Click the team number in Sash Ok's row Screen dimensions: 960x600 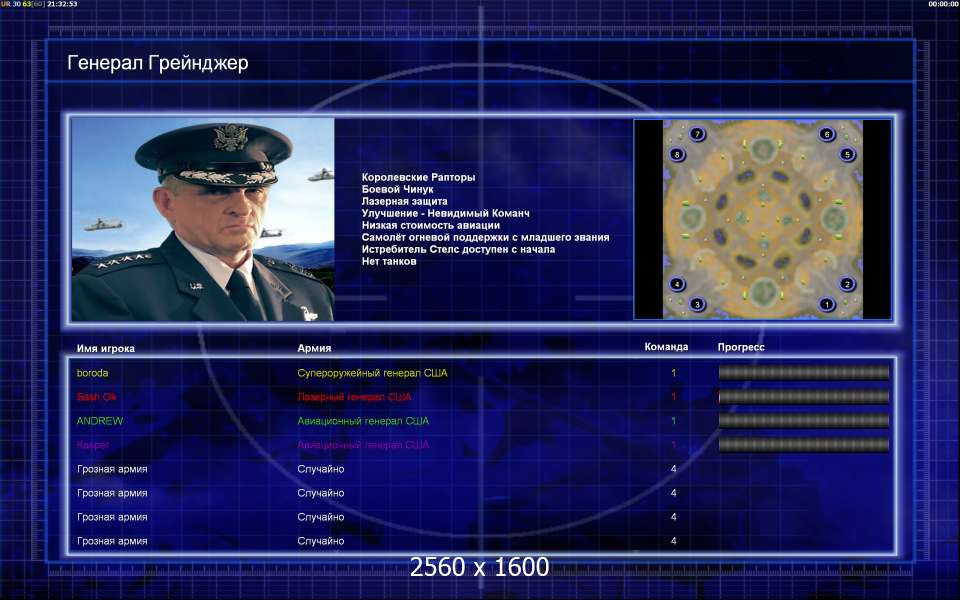pos(673,397)
